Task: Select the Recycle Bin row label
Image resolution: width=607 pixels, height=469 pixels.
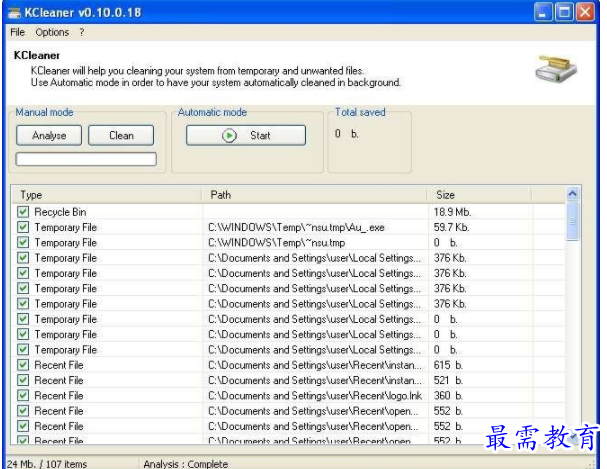Action: click(x=60, y=212)
